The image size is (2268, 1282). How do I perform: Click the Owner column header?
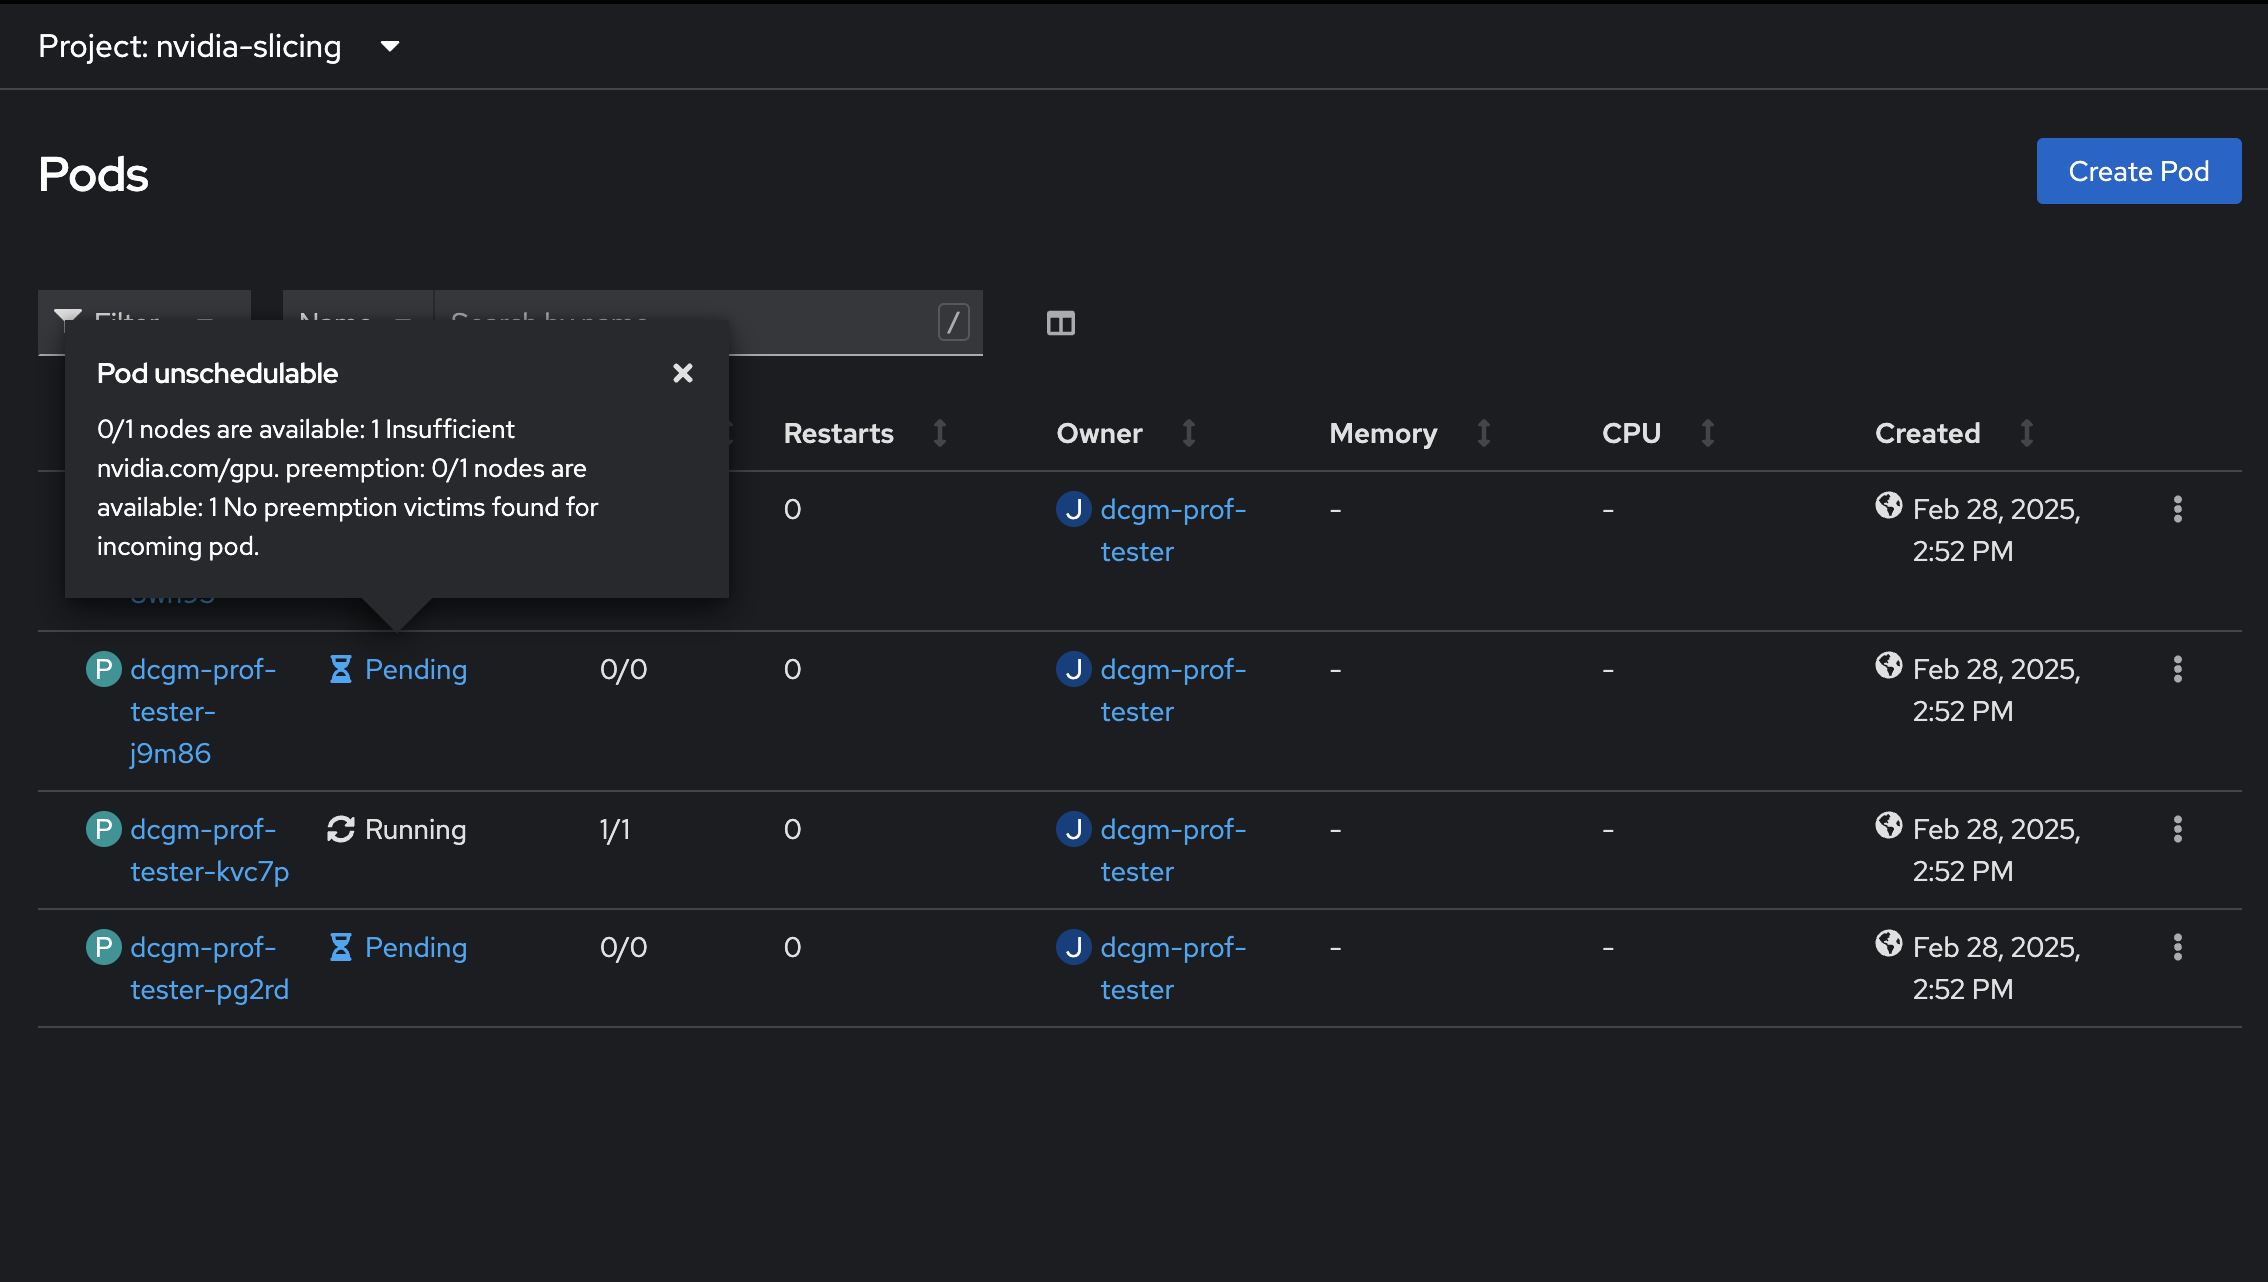(1099, 433)
